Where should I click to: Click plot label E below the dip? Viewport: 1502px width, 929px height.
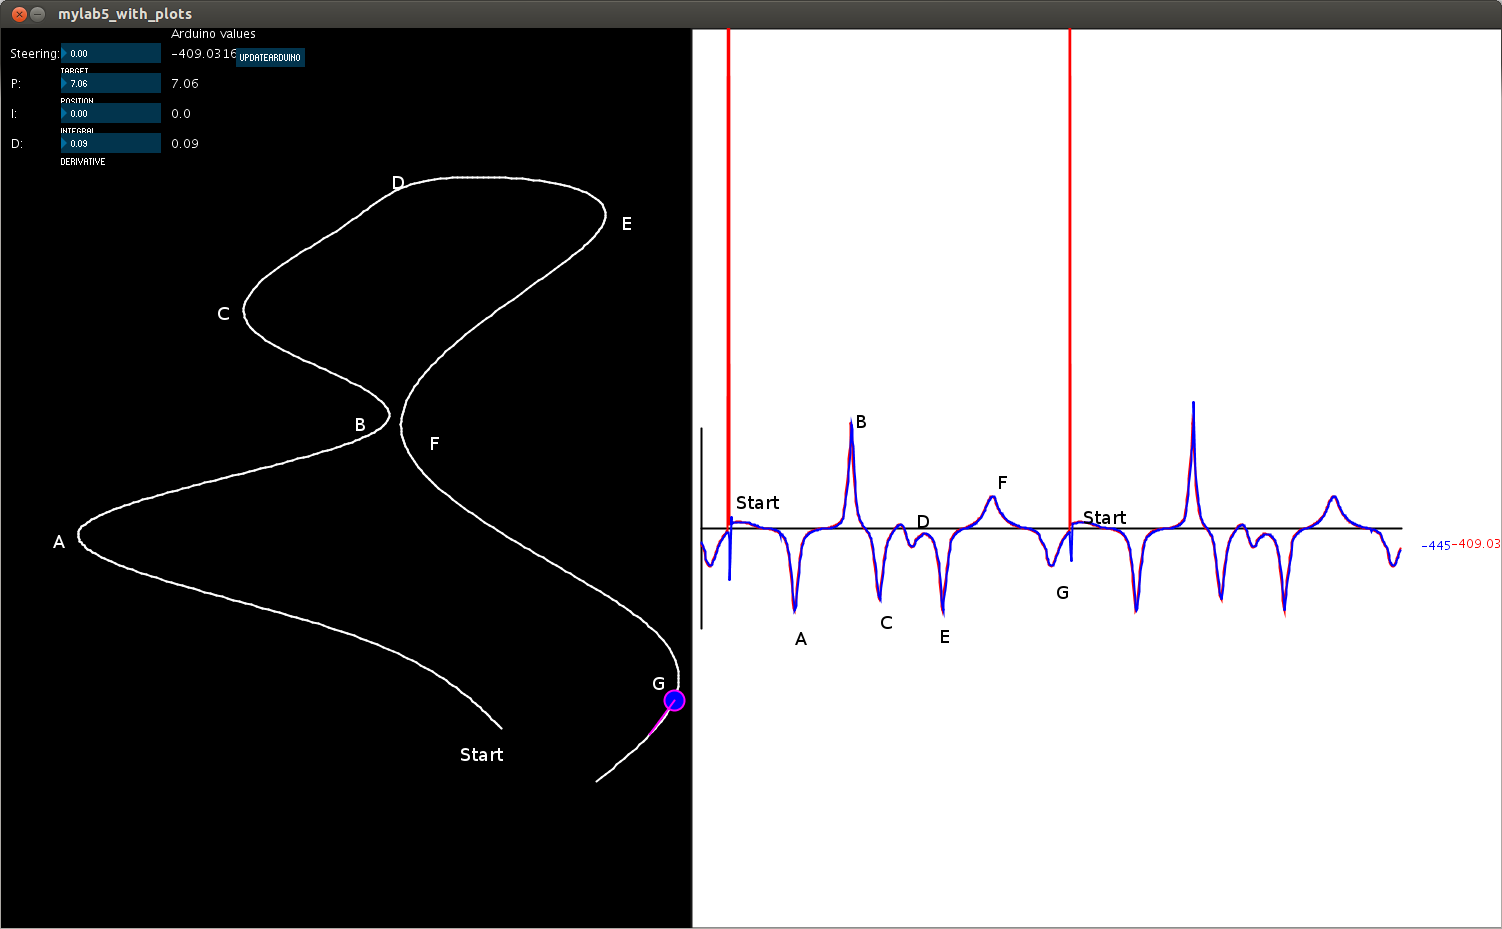(945, 637)
